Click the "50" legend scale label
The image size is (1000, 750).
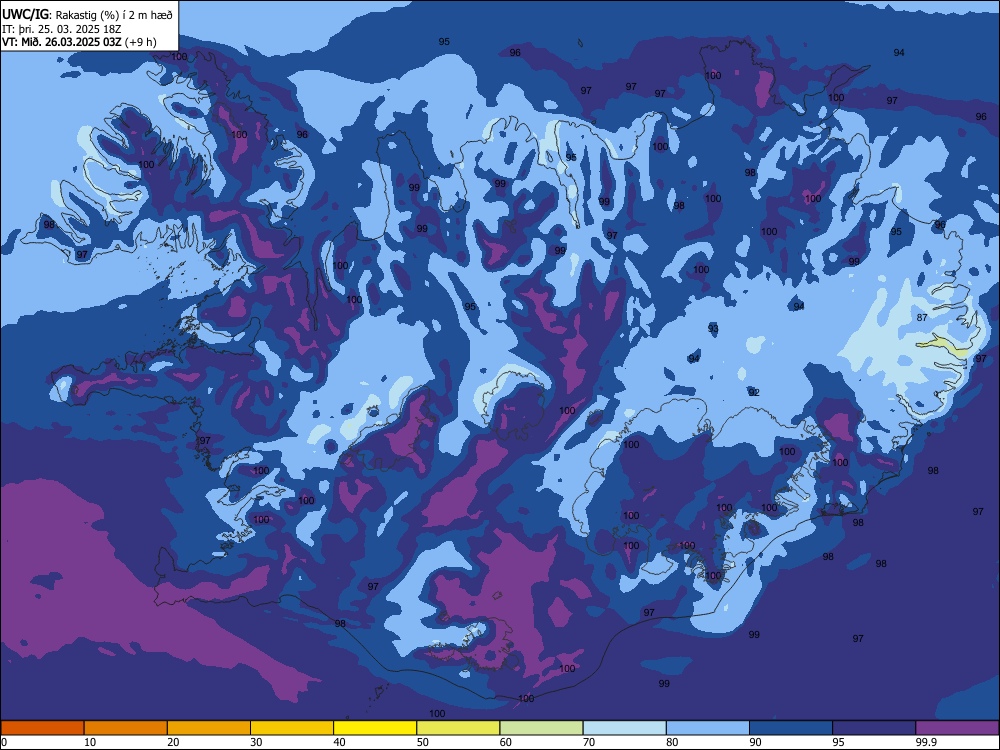[423, 742]
